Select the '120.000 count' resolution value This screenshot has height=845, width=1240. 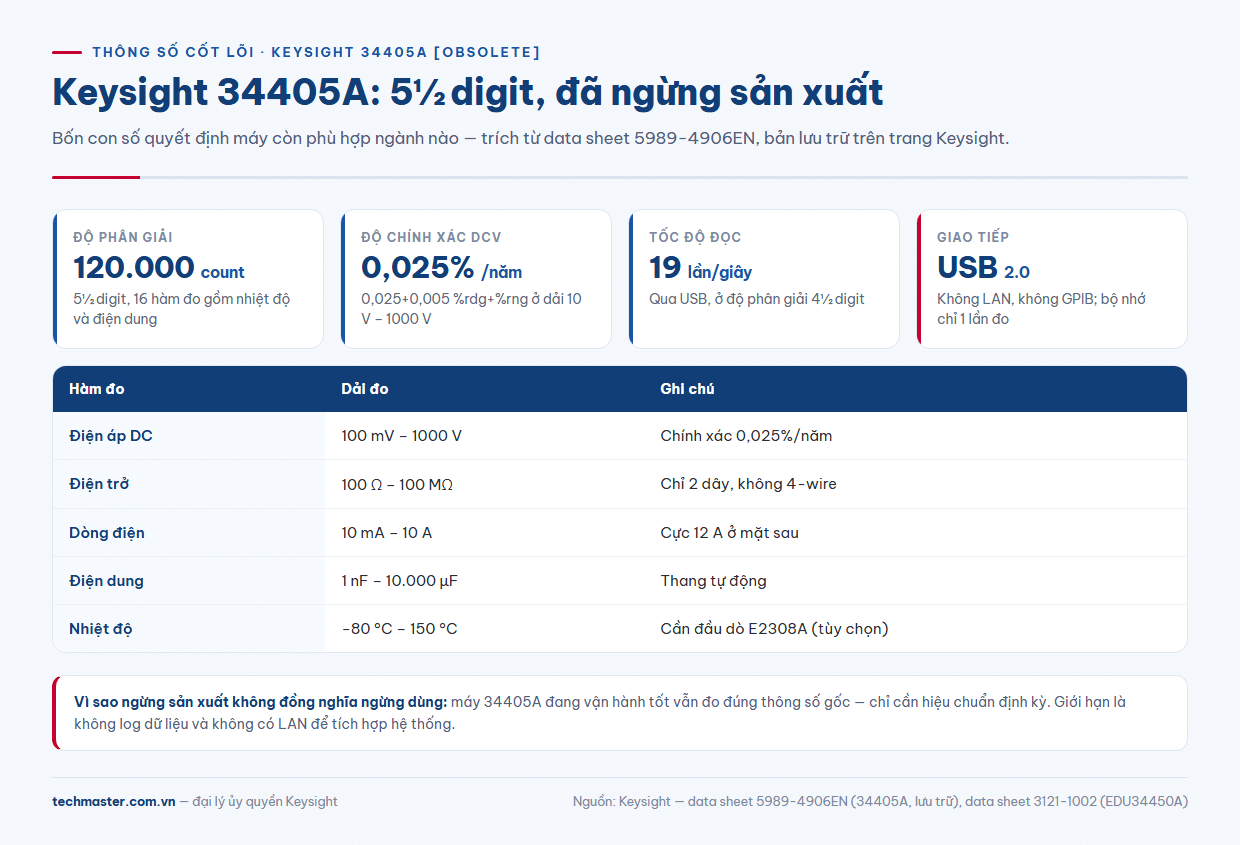[x=159, y=267]
